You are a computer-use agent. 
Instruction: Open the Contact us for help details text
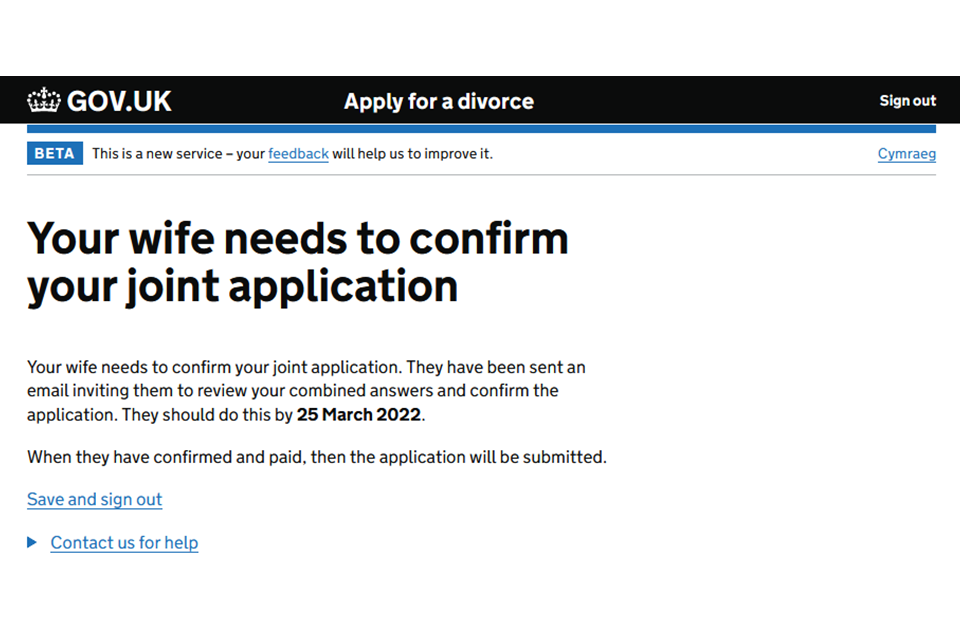coord(124,543)
